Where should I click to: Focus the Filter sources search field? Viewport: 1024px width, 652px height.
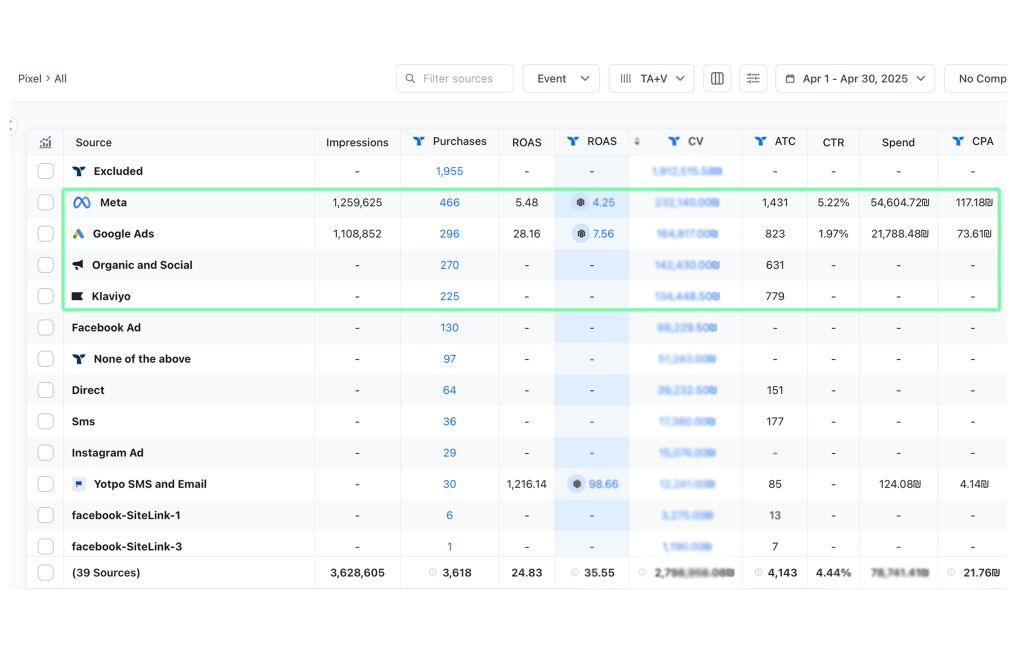(x=455, y=78)
